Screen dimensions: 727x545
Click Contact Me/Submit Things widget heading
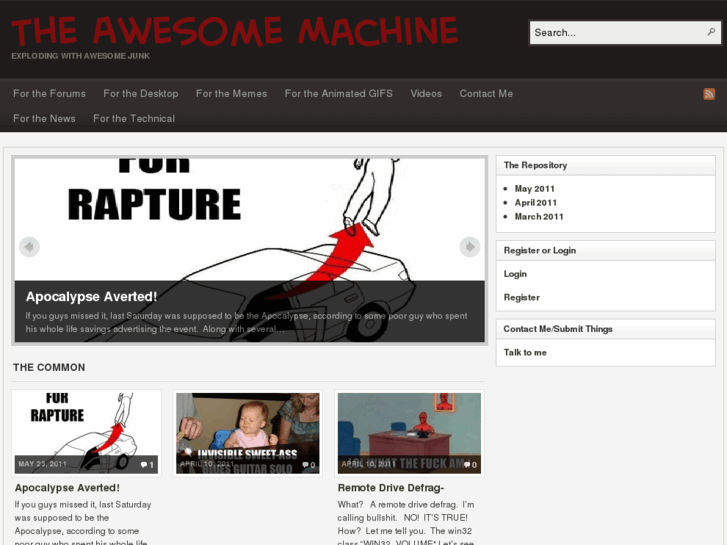click(x=558, y=329)
